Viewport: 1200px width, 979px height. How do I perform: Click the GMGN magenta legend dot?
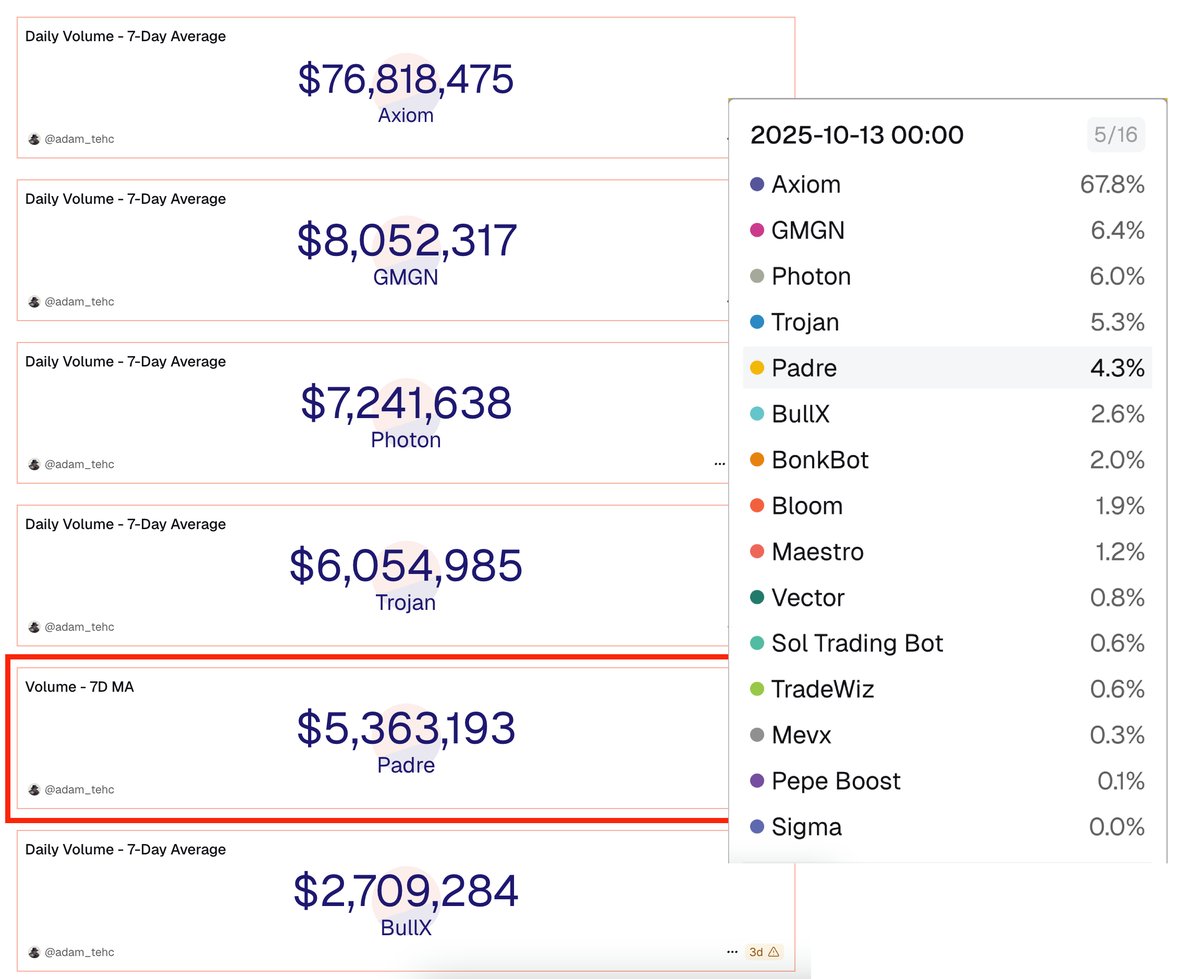[757, 231]
